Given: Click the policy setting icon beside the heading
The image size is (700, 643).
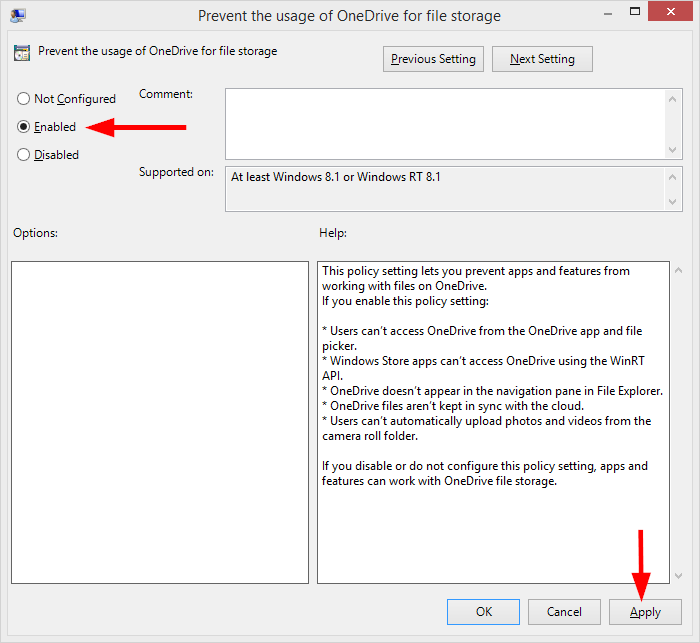Looking at the screenshot, I should (x=22, y=53).
